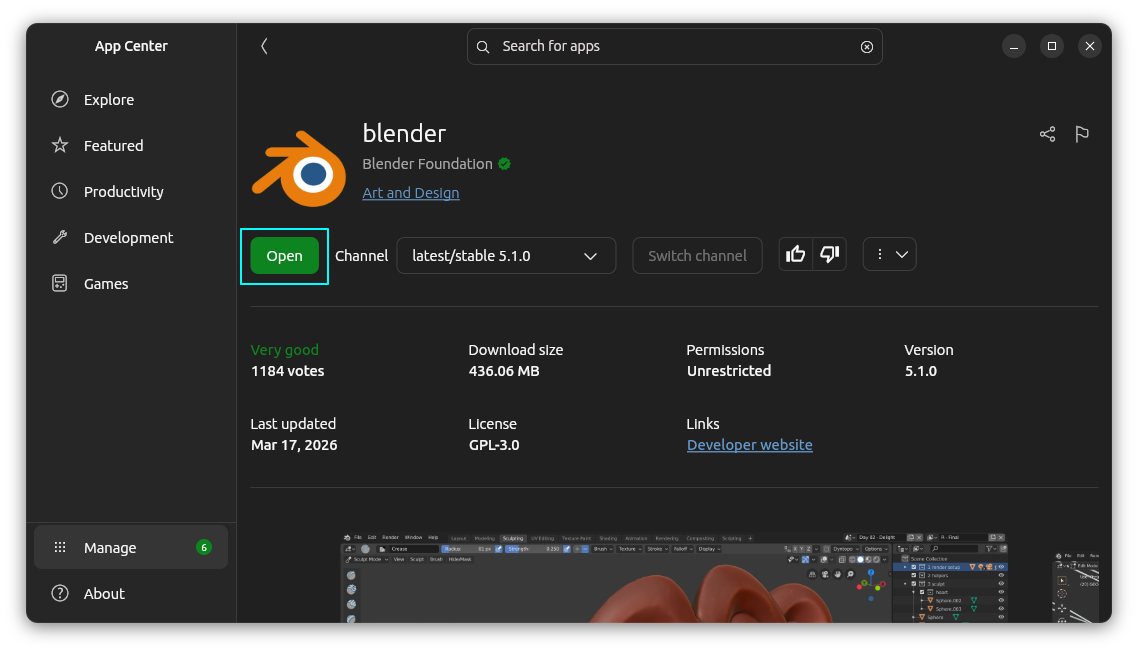Screen dimensions: 1138x652
Task: Clear the search field using the X icon
Action: point(866,46)
